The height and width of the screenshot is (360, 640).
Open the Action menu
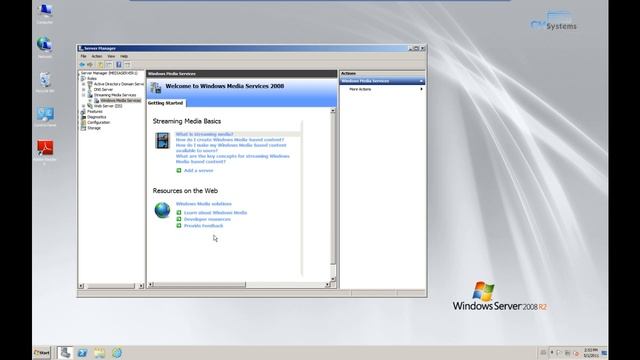[x=97, y=56]
